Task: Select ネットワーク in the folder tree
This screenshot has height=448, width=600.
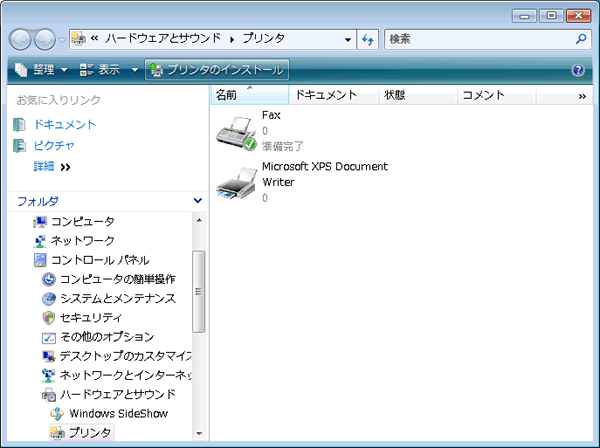Action: (83, 240)
